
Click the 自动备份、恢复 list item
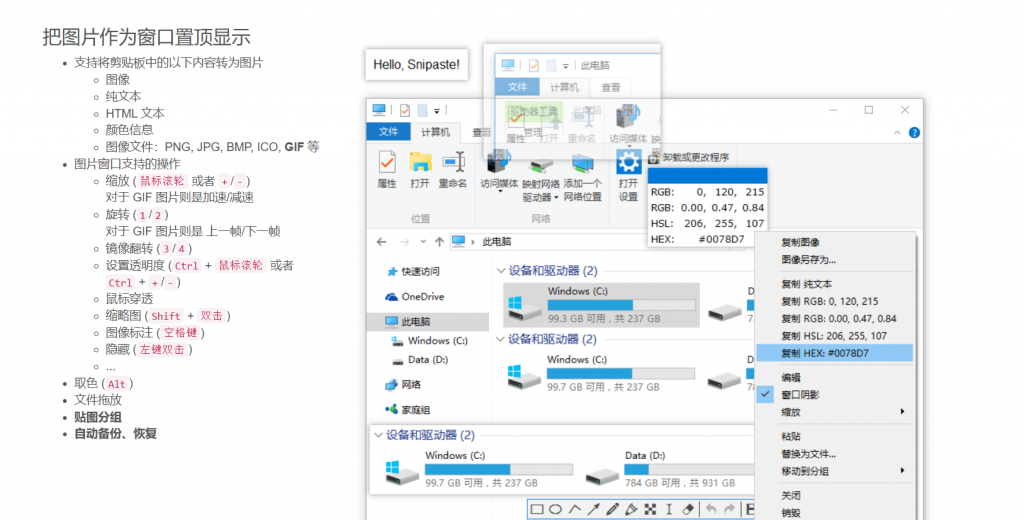[116, 434]
